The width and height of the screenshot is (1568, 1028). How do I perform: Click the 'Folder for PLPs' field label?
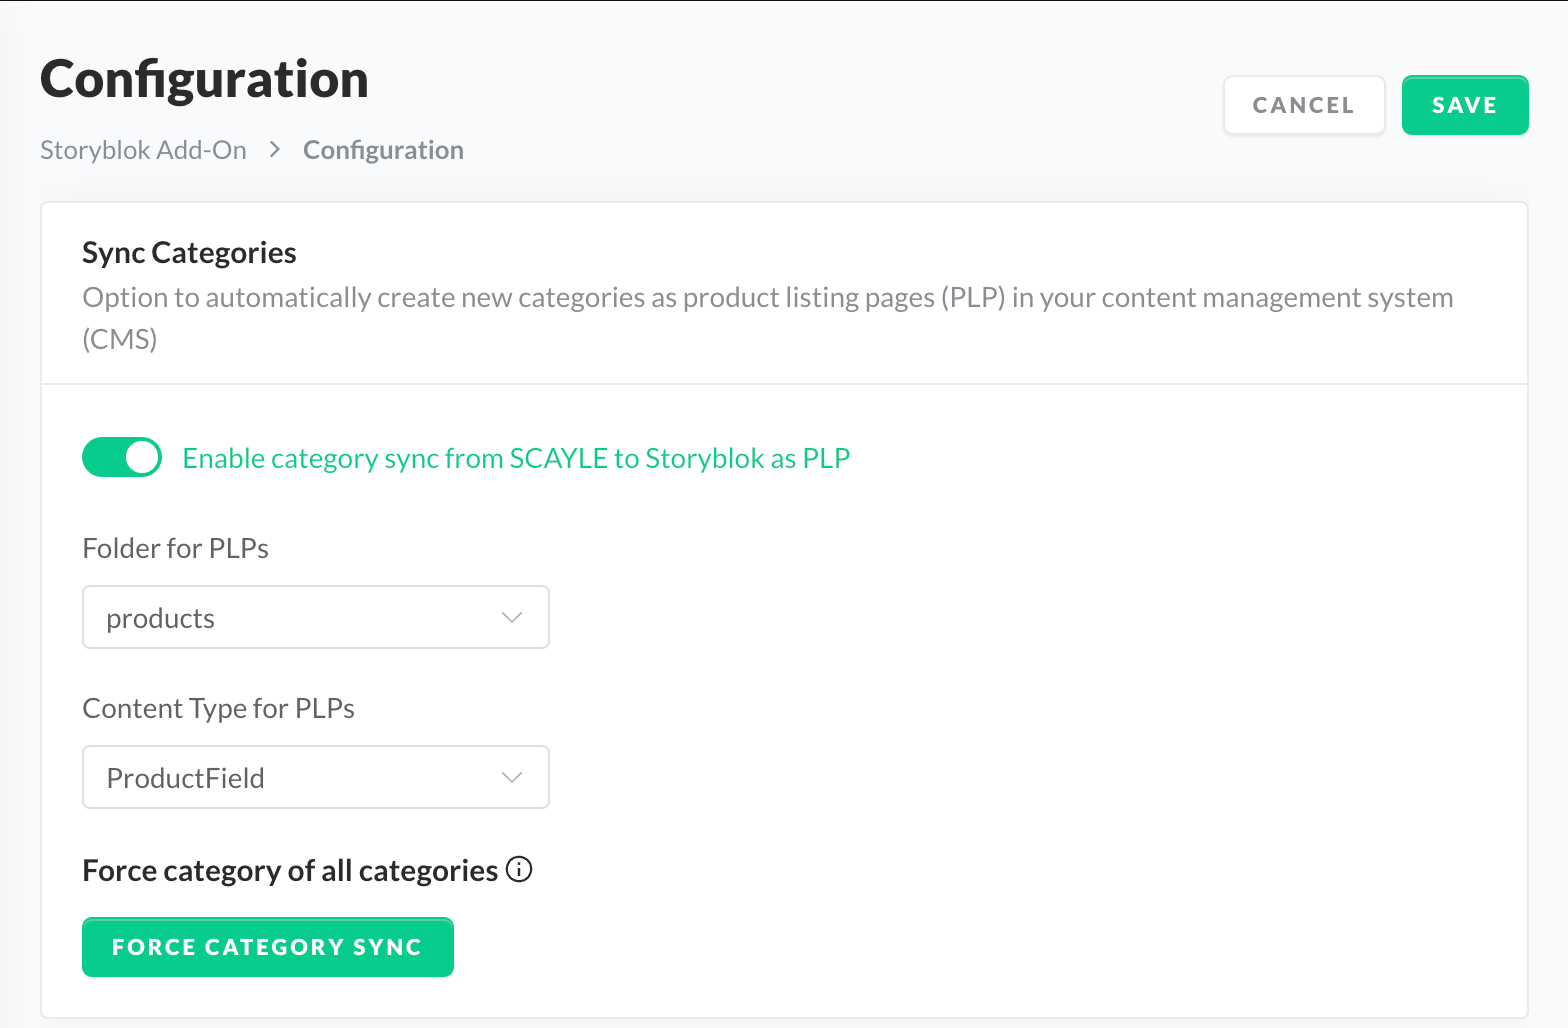tap(175, 548)
